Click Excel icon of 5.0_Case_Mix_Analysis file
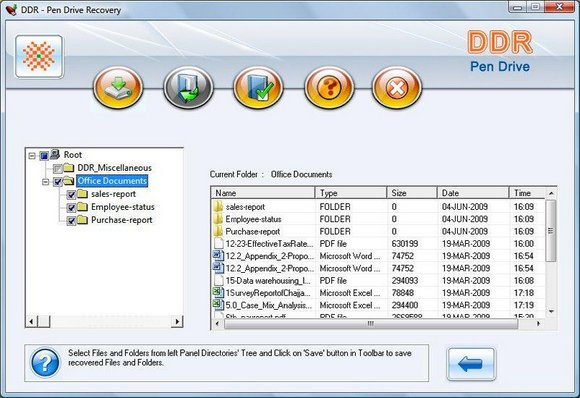This screenshot has height=398, width=580. click(x=218, y=305)
